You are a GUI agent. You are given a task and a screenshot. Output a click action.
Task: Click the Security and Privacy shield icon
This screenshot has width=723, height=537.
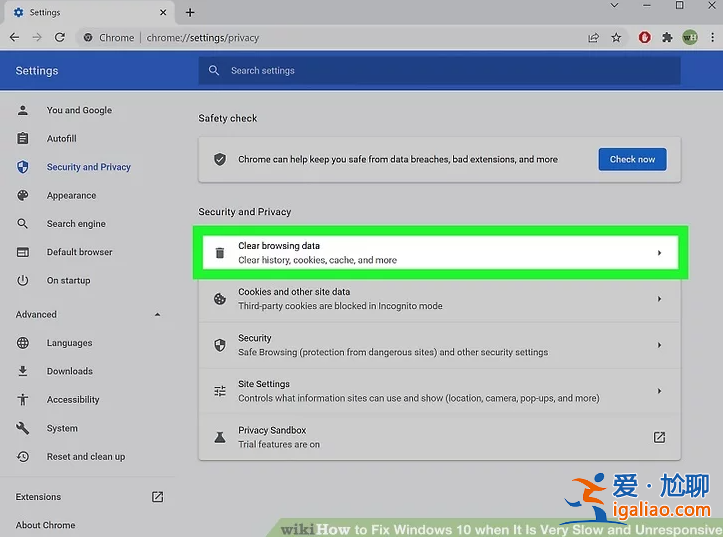[23, 167]
